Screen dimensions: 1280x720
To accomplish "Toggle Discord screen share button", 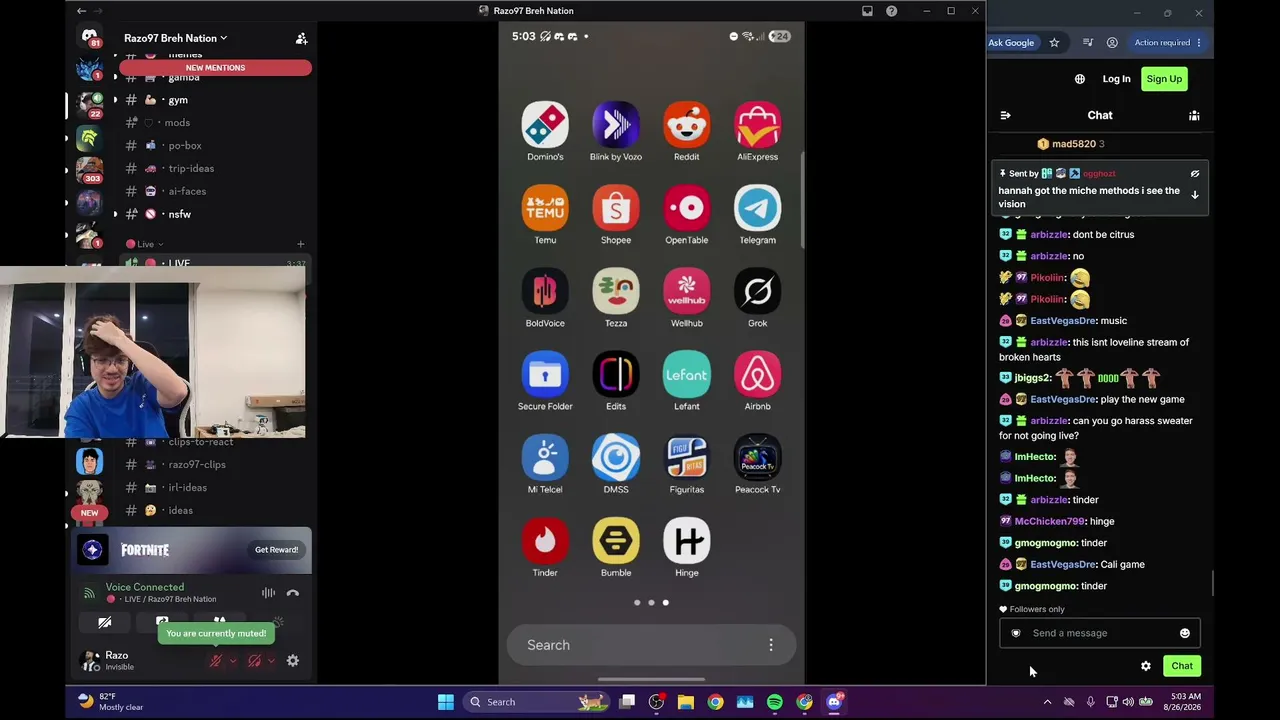I will (162, 622).
